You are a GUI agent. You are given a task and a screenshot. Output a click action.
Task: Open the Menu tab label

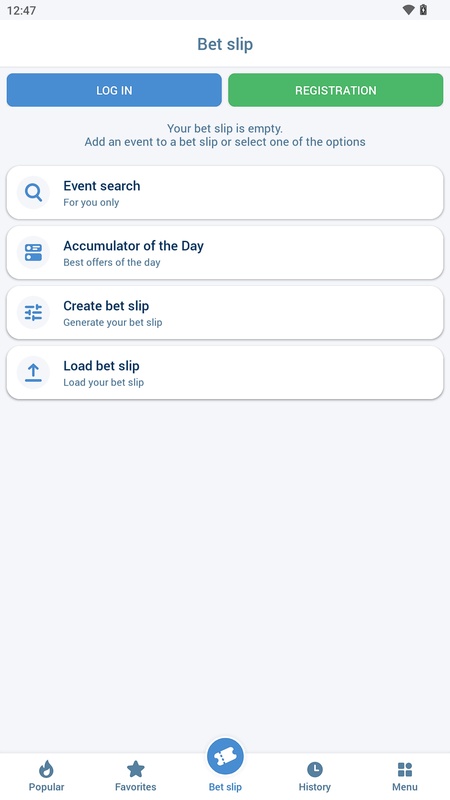click(405, 787)
